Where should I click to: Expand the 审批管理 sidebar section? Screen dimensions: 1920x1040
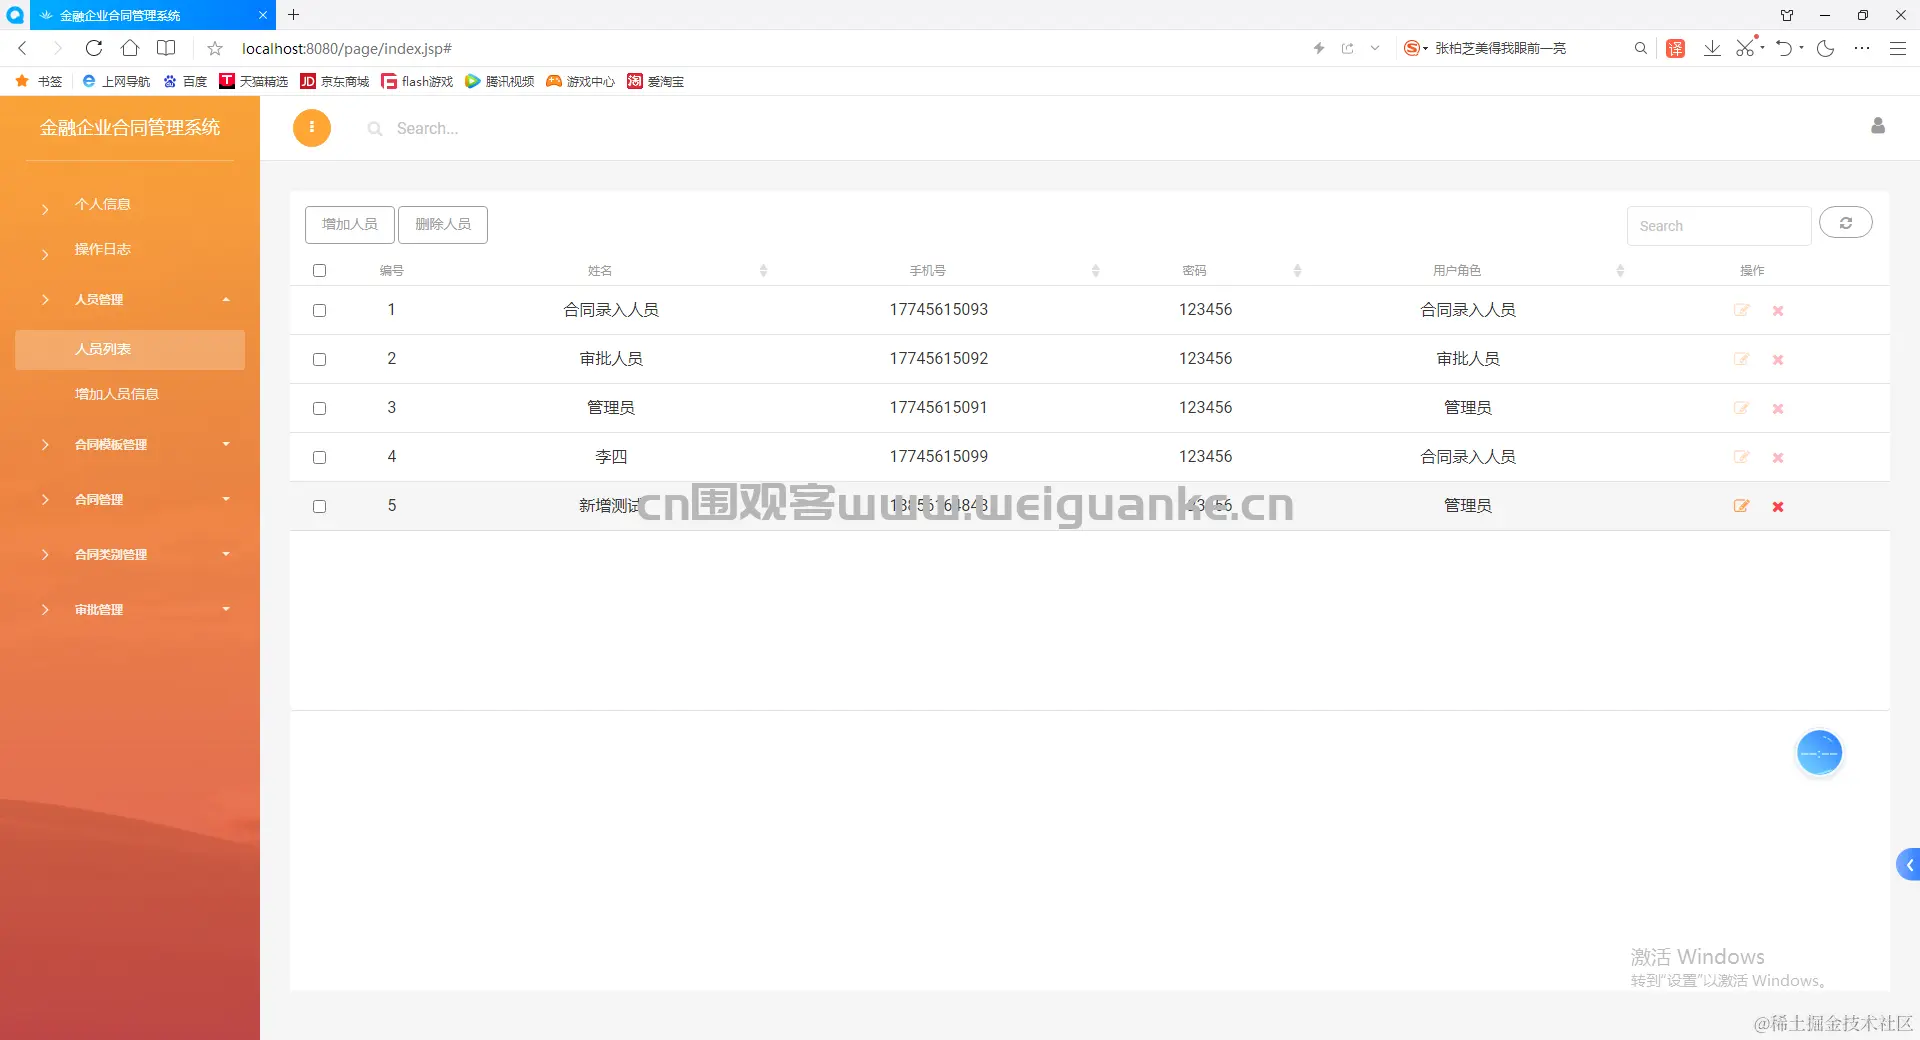(x=130, y=609)
